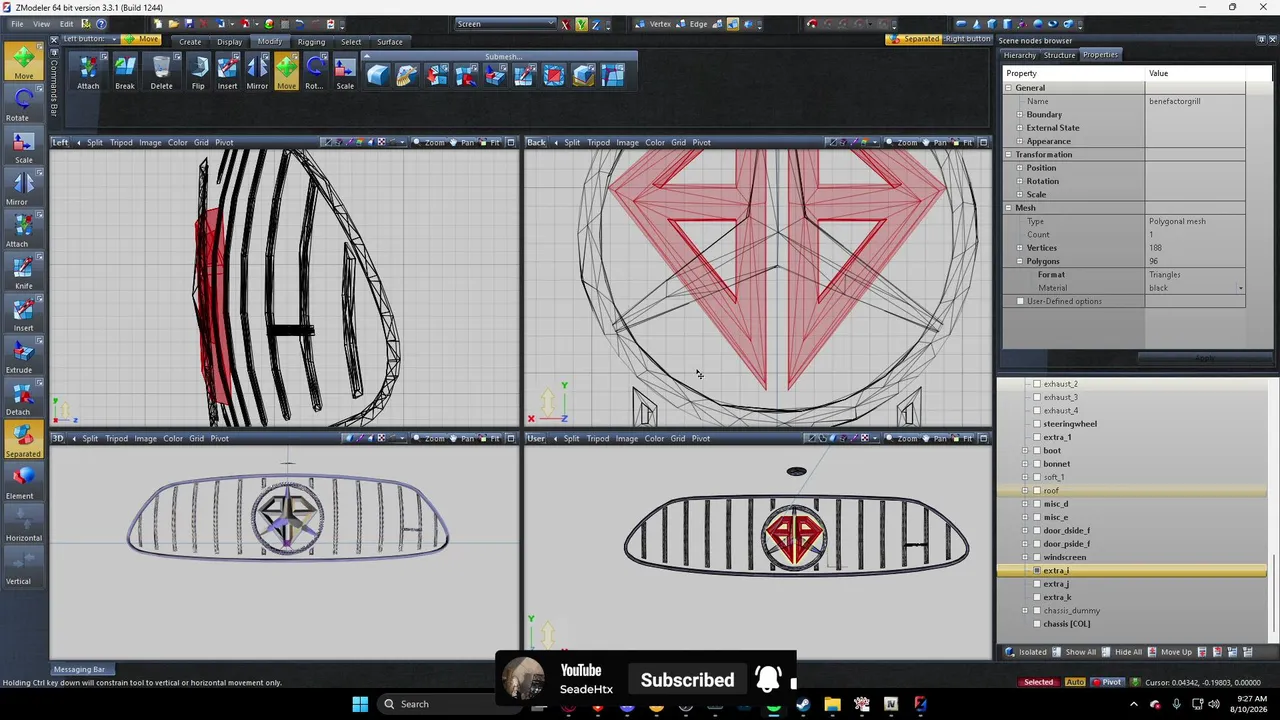Open the Structure tab in scene browser
Screen dimensions: 1280x720
[1059, 55]
